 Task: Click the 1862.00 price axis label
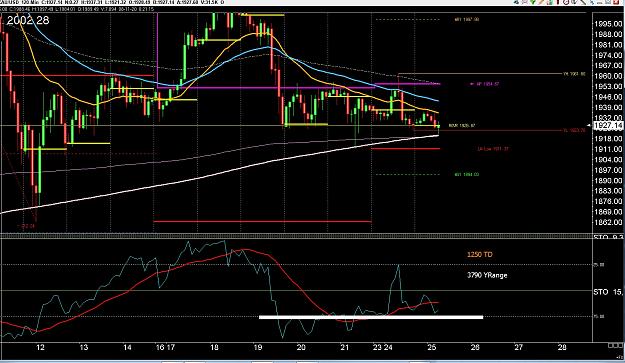(x=608, y=222)
